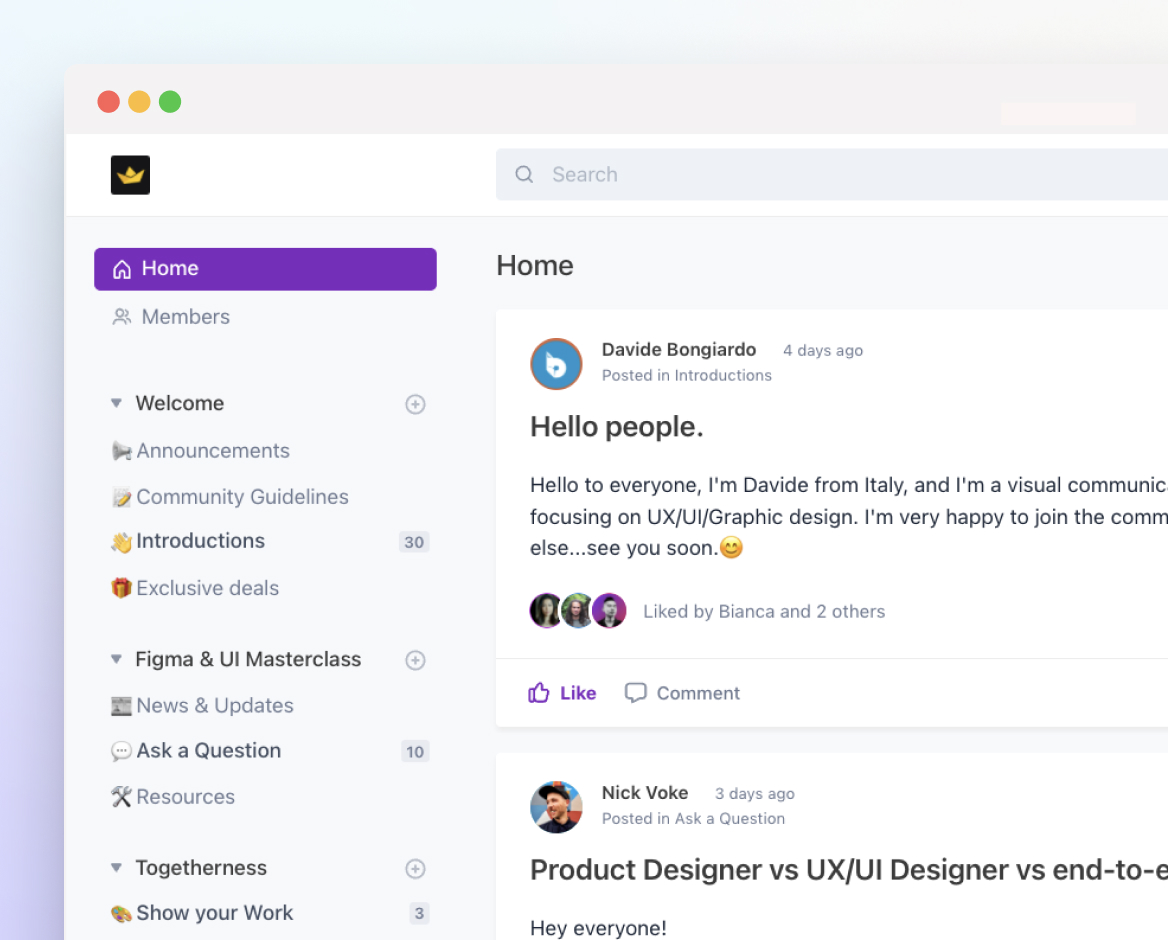Click the search magnifier icon
The height and width of the screenshot is (940, 1168).
[x=524, y=174]
